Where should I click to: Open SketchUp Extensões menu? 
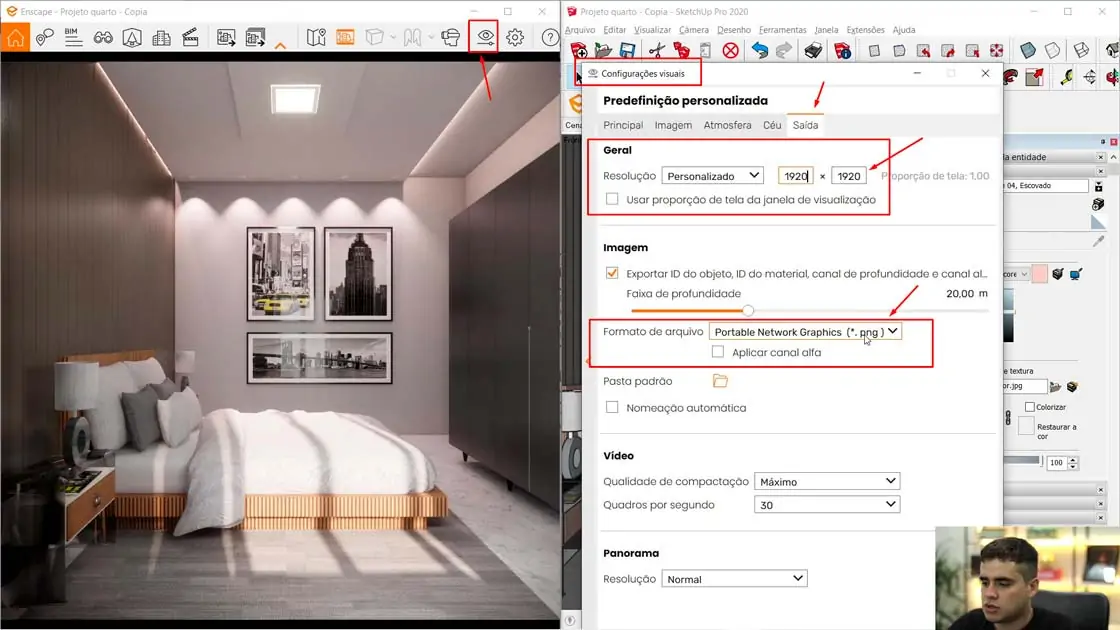pos(865,30)
